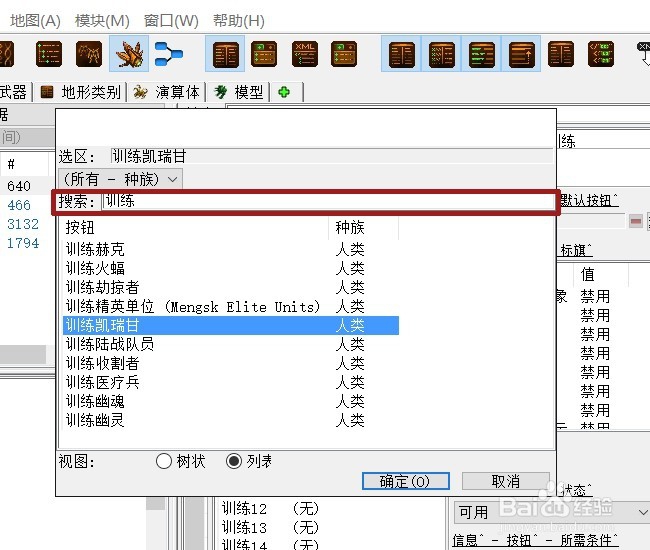Select 训练收割者 in the list

coord(230,363)
